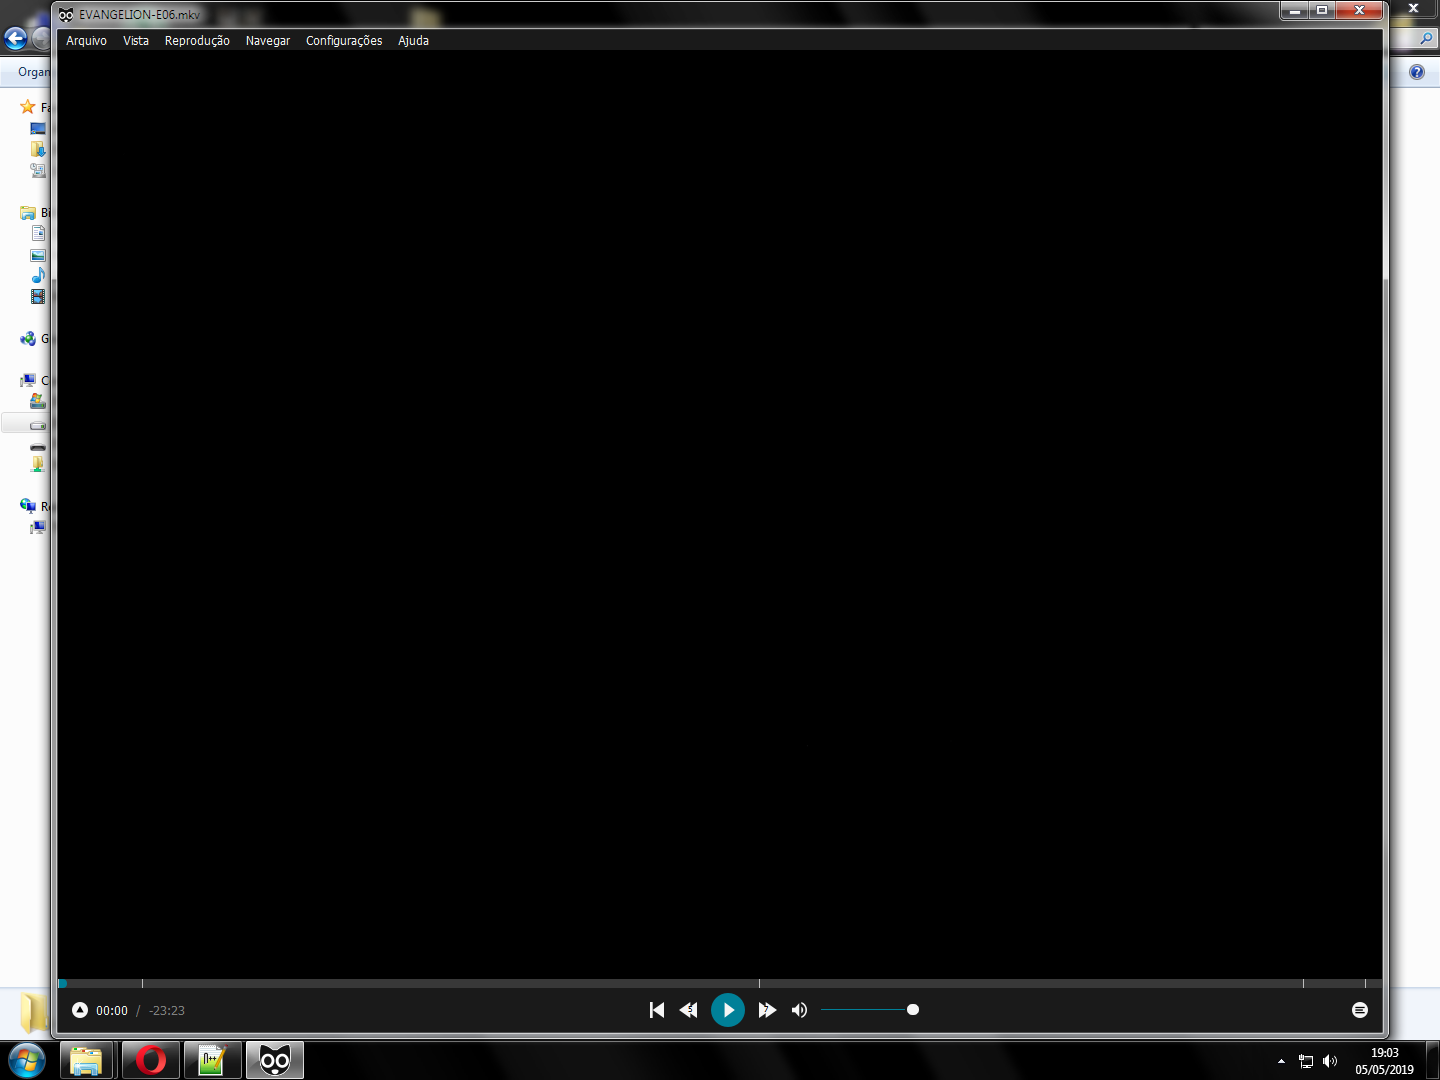Image resolution: width=1440 pixels, height=1080 pixels.
Task: Launch Opera from the taskbar
Action: pos(150,1059)
